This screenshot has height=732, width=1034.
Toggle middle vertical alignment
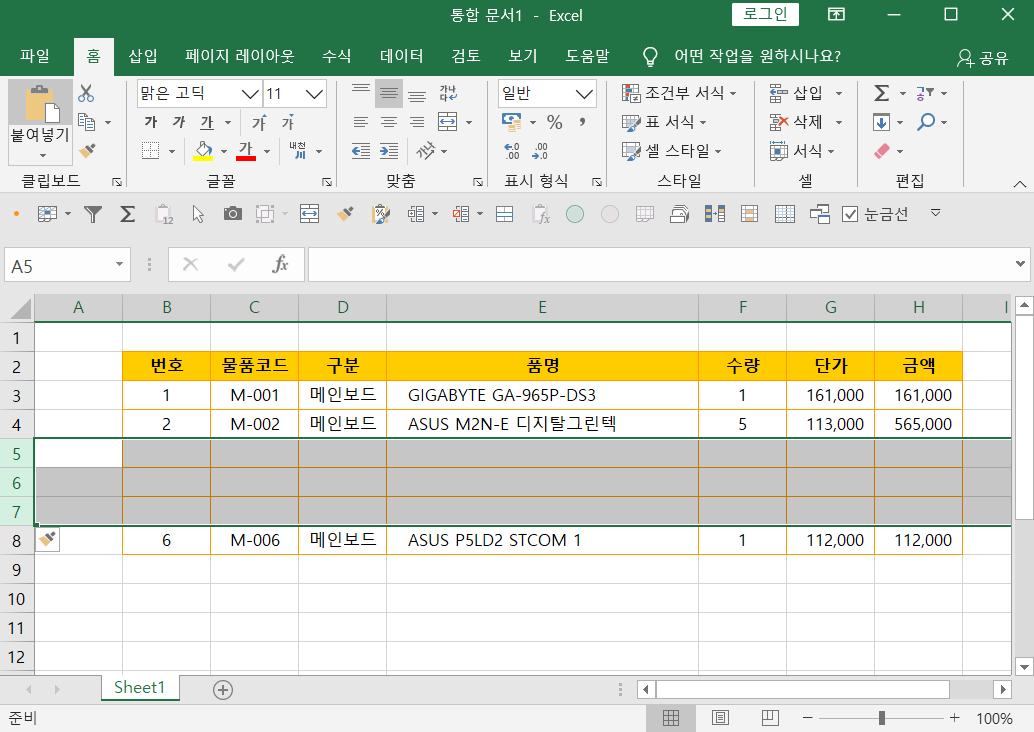tap(388, 93)
